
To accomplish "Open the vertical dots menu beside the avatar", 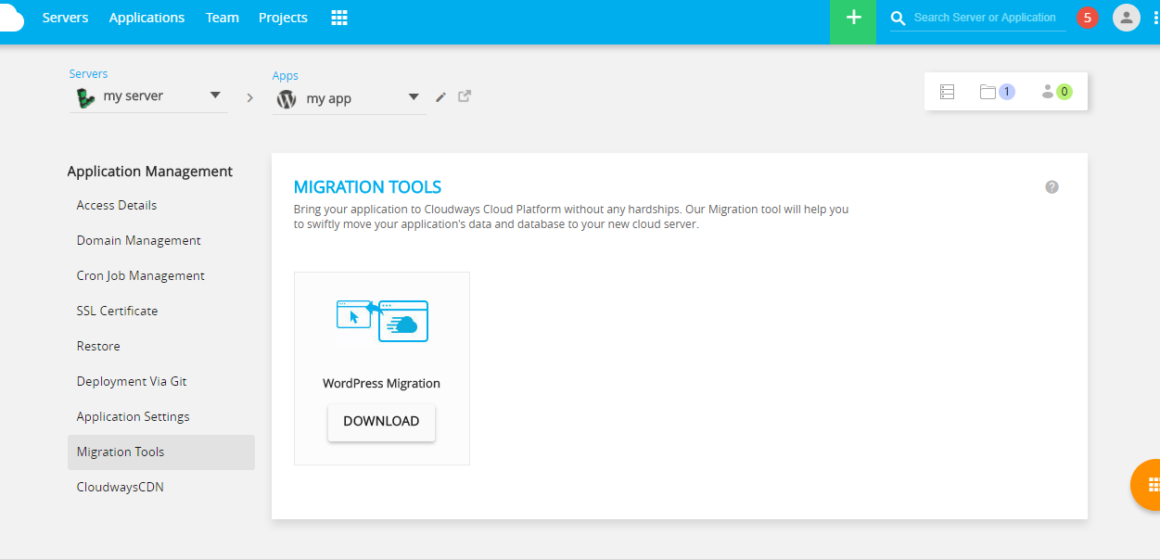I will pos(1156,18).
